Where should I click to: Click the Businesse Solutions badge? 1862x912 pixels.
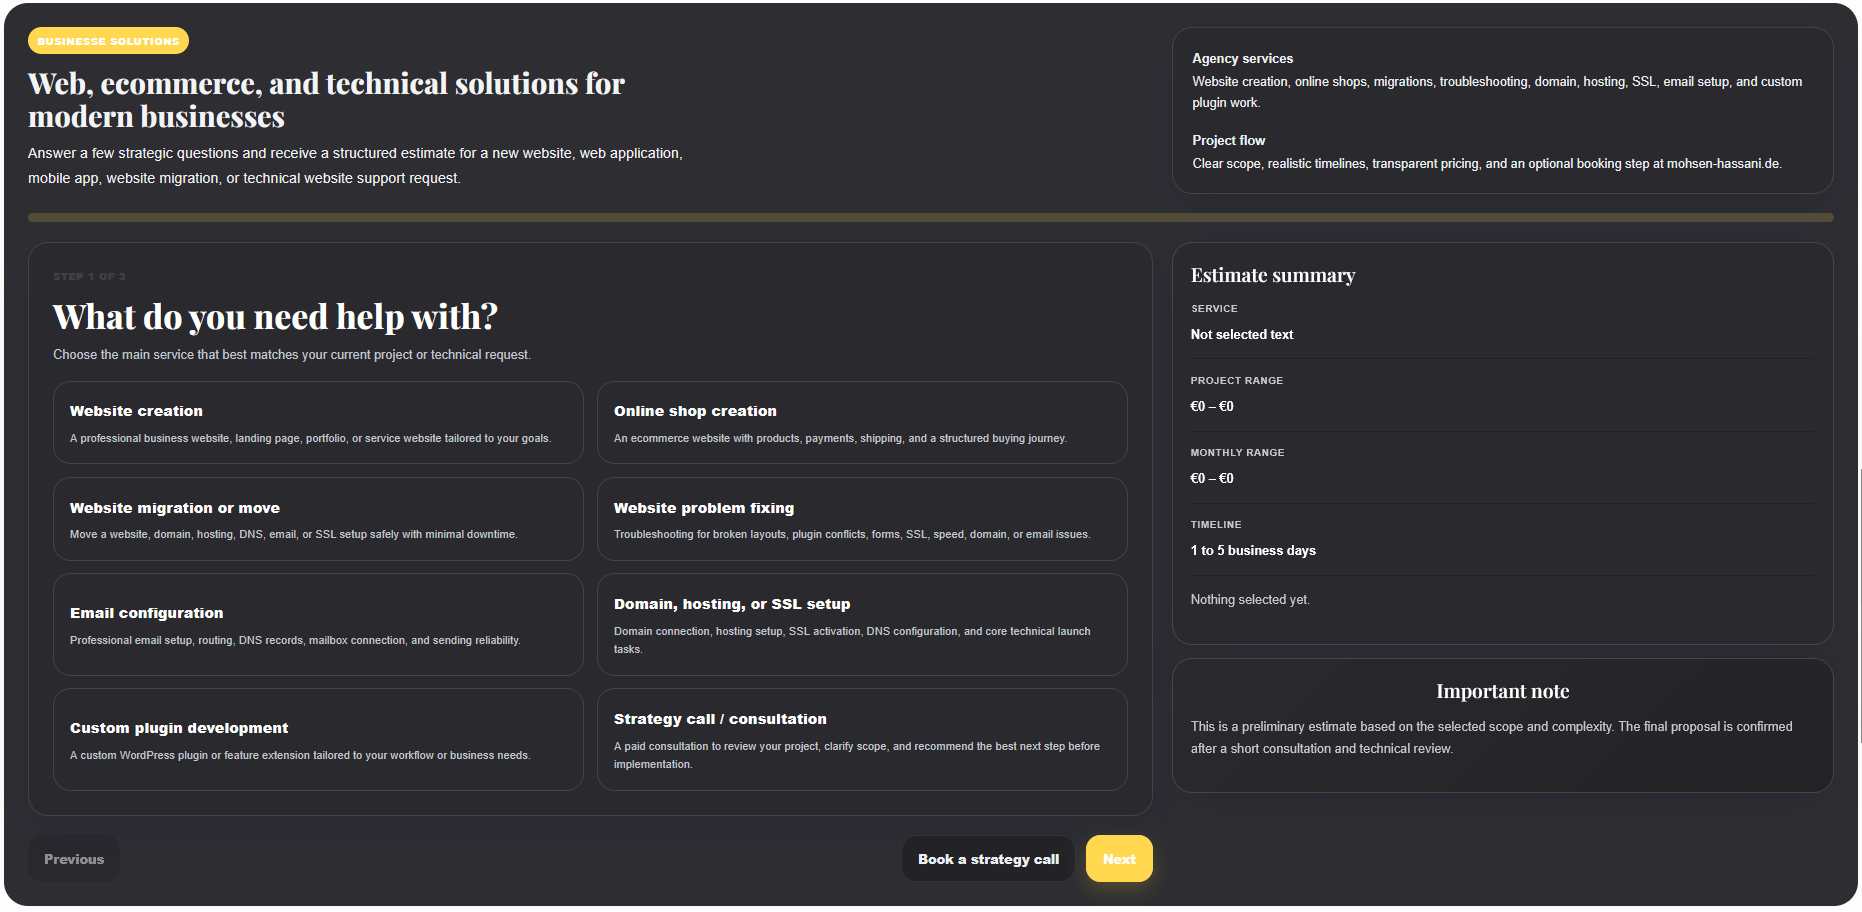pos(108,41)
